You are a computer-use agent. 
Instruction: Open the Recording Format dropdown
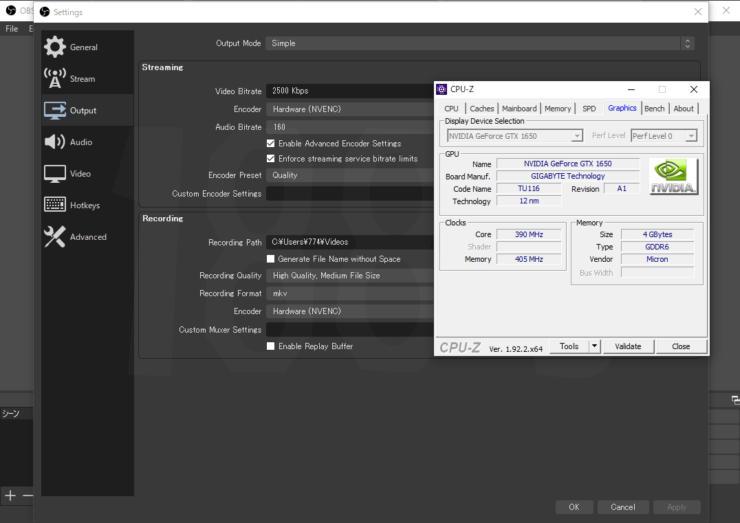click(350, 293)
